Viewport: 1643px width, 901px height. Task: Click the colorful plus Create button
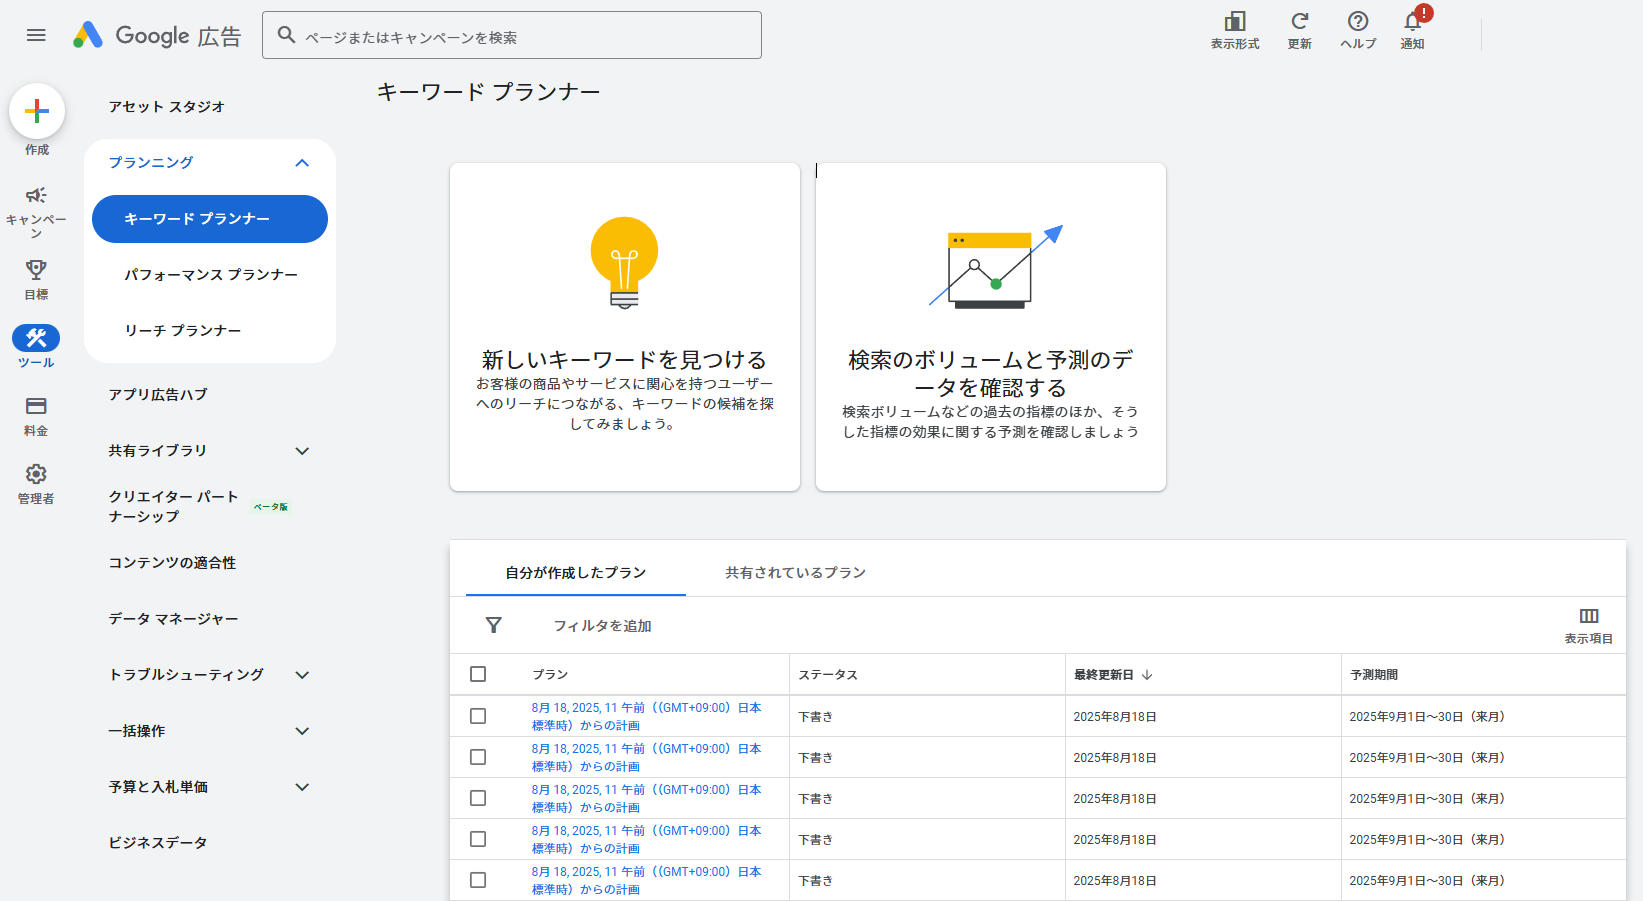(37, 111)
